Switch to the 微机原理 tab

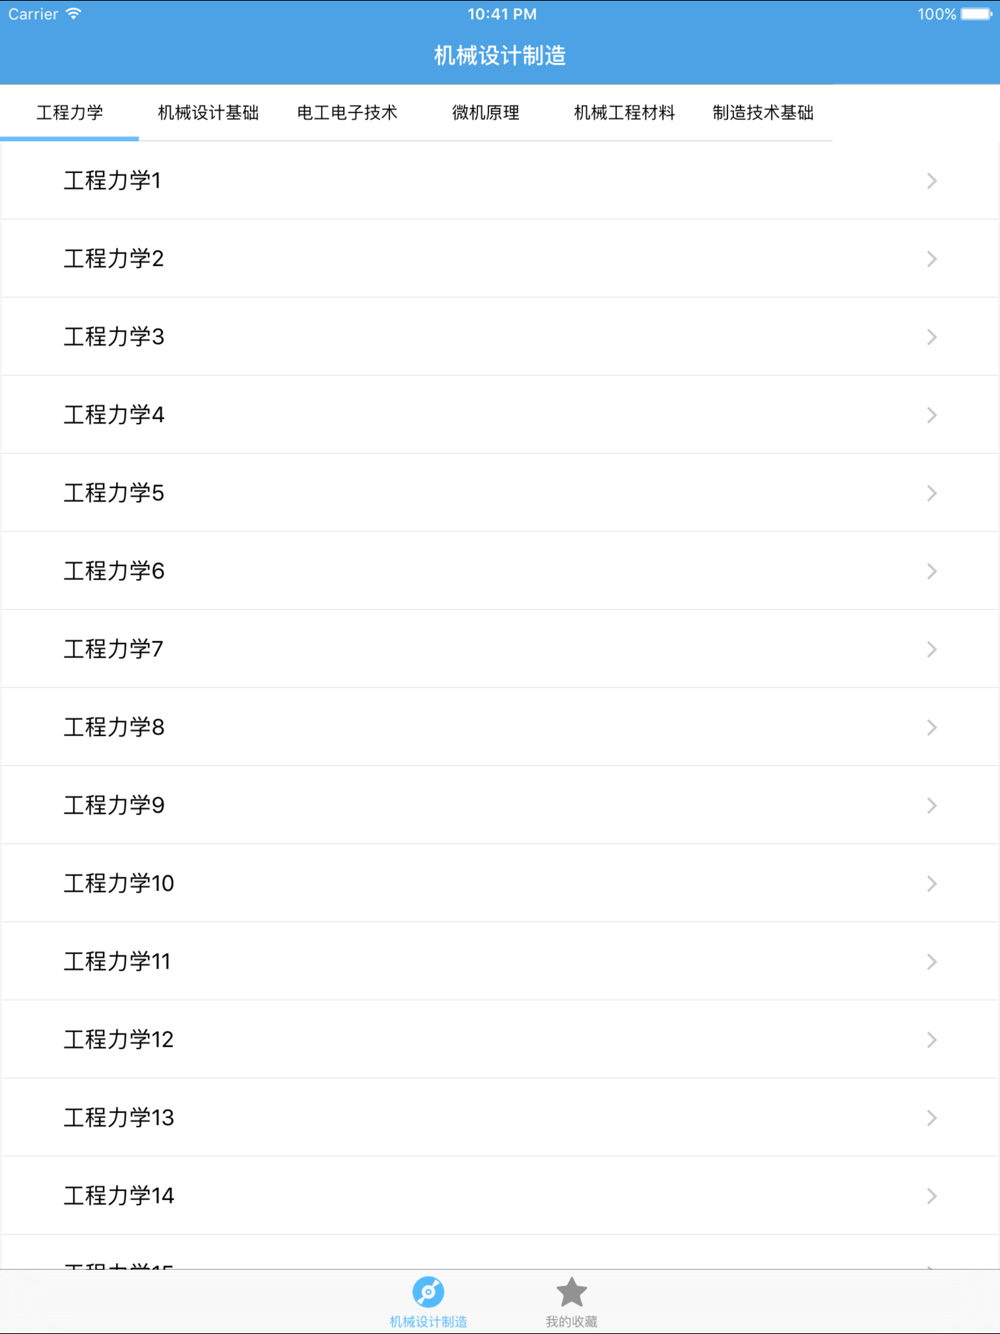pos(486,113)
